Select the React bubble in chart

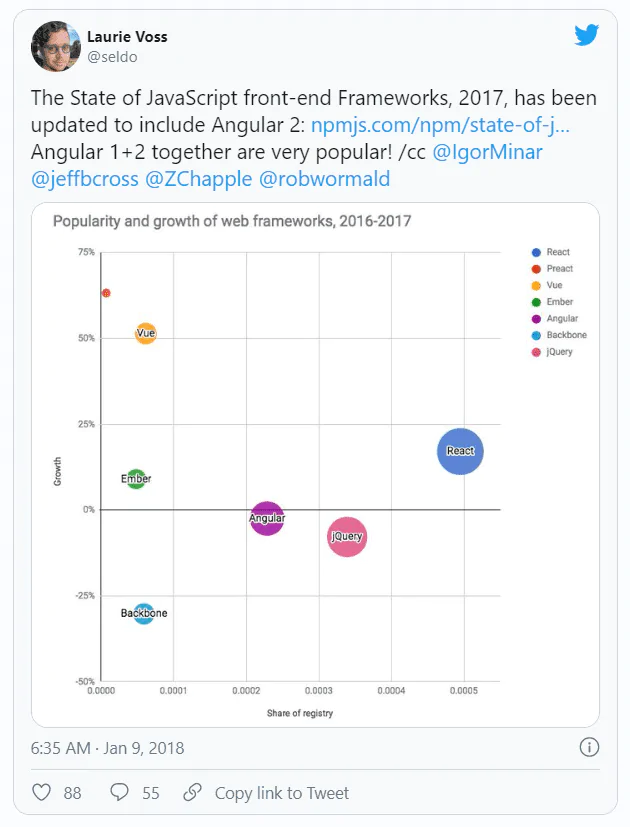[460, 451]
